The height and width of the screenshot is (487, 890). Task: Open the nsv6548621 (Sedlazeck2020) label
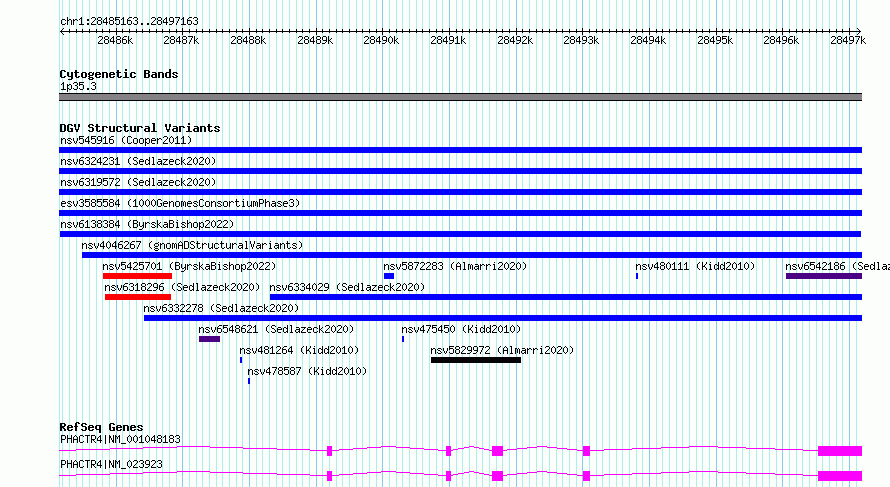pyautogui.click(x=276, y=329)
